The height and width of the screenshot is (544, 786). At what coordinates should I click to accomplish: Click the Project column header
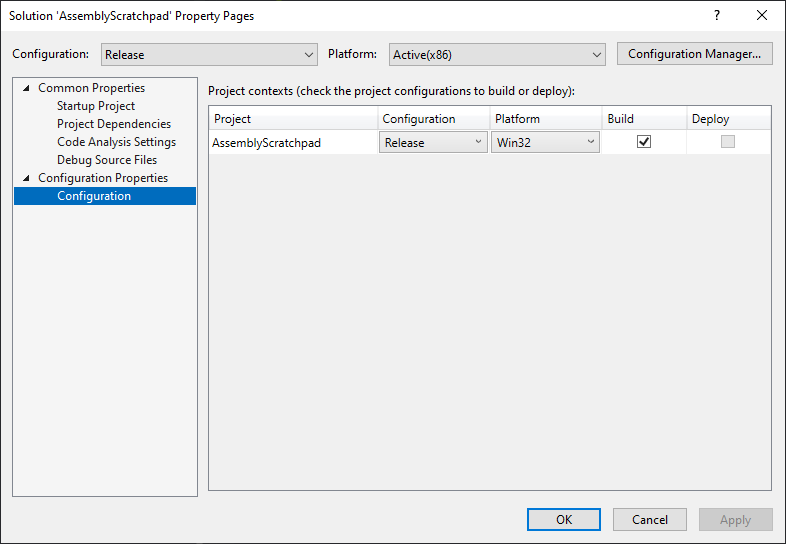pyautogui.click(x=293, y=119)
